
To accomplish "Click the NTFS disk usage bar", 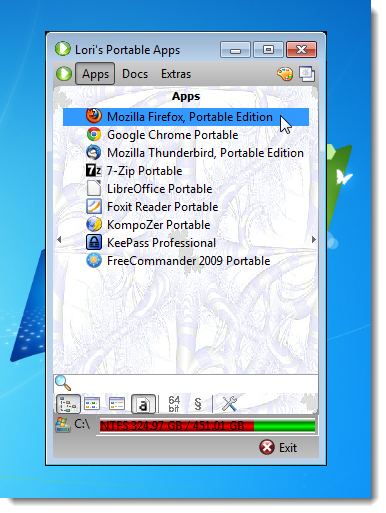I will (x=207, y=426).
